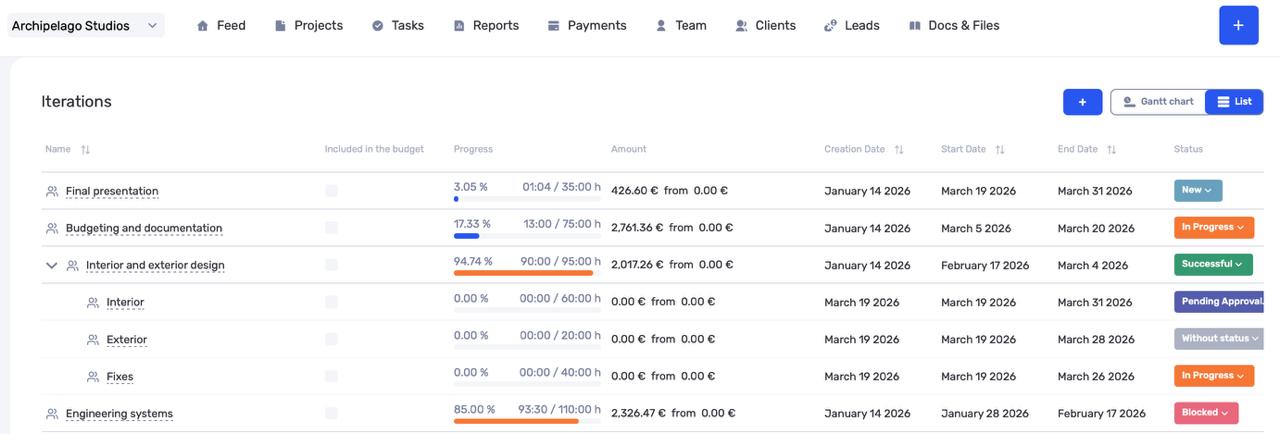The width and height of the screenshot is (1280, 434).
Task: Click the Feed home icon
Action: pos(204,26)
